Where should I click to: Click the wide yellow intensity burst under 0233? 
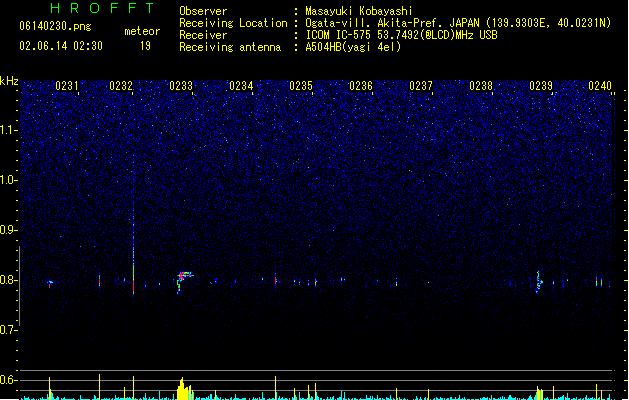click(185, 389)
